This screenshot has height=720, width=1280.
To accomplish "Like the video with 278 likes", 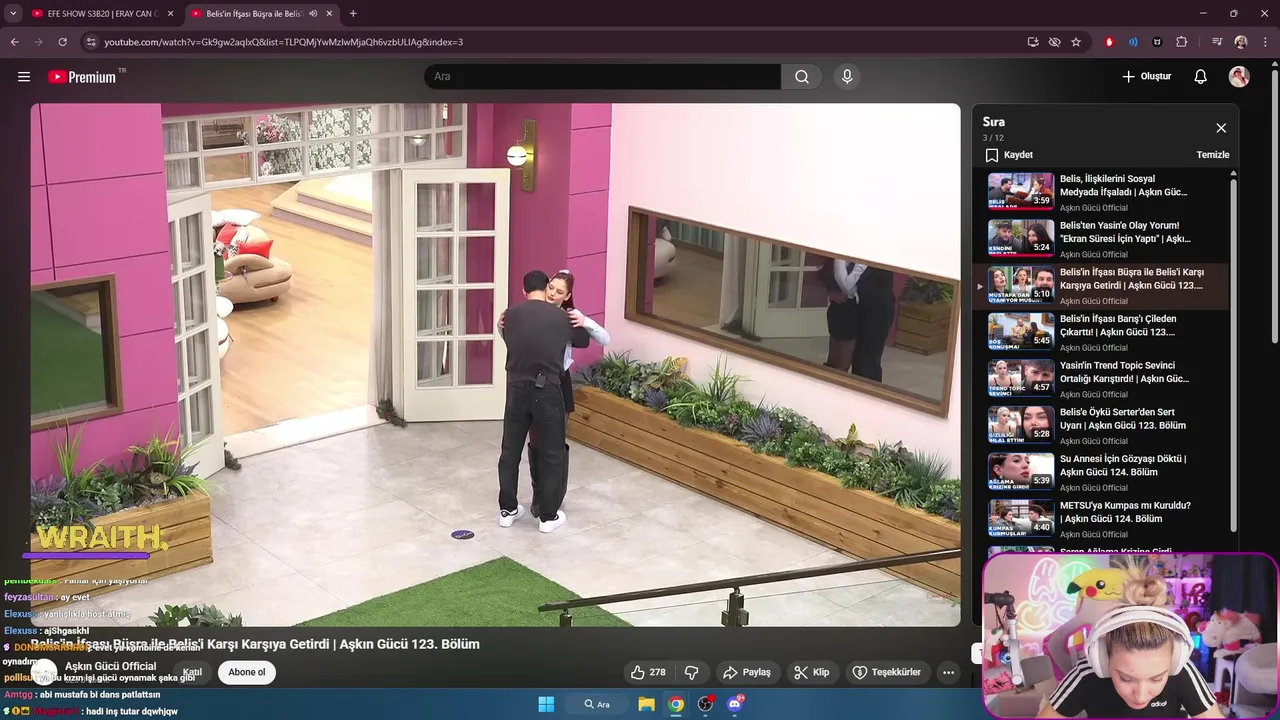I will coord(648,672).
